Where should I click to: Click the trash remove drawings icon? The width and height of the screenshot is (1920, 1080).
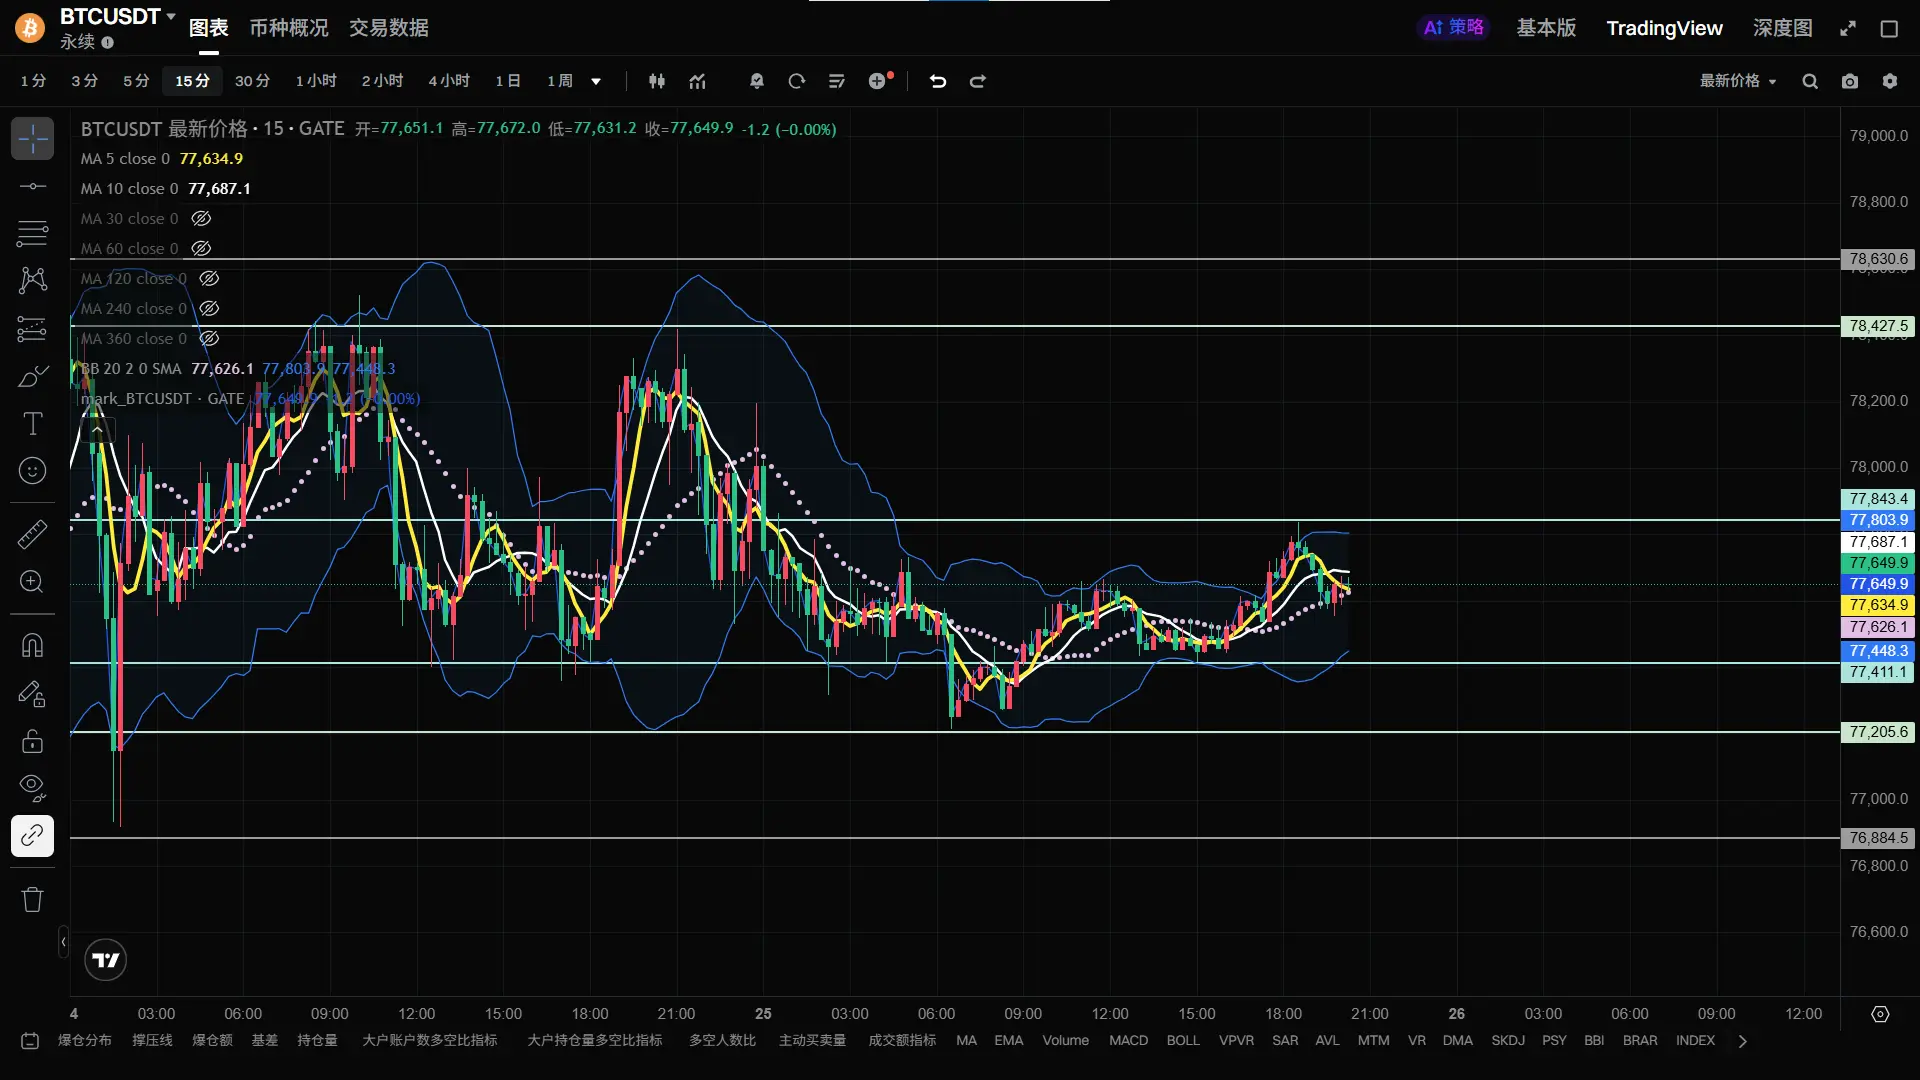(32, 899)
